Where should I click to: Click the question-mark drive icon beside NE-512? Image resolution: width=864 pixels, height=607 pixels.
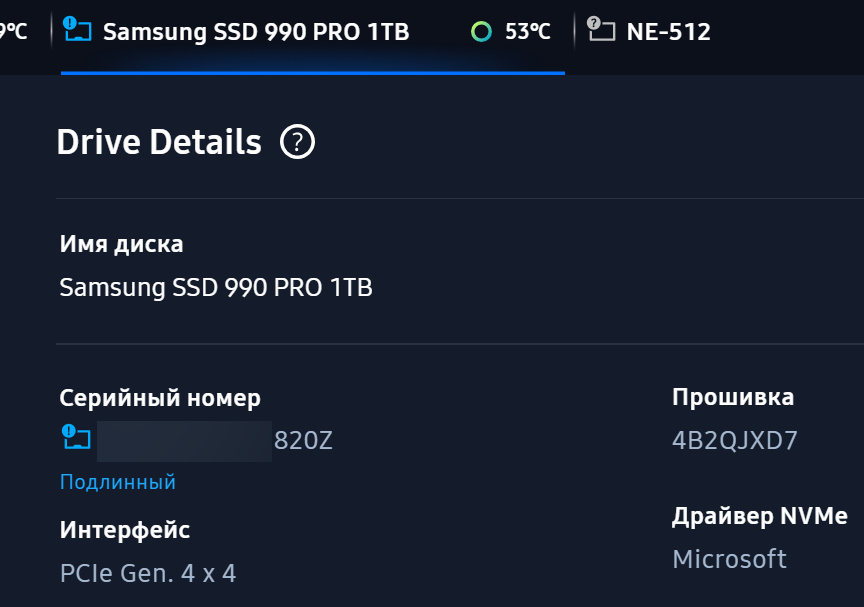pyautogui.click(x=600, y=30)
